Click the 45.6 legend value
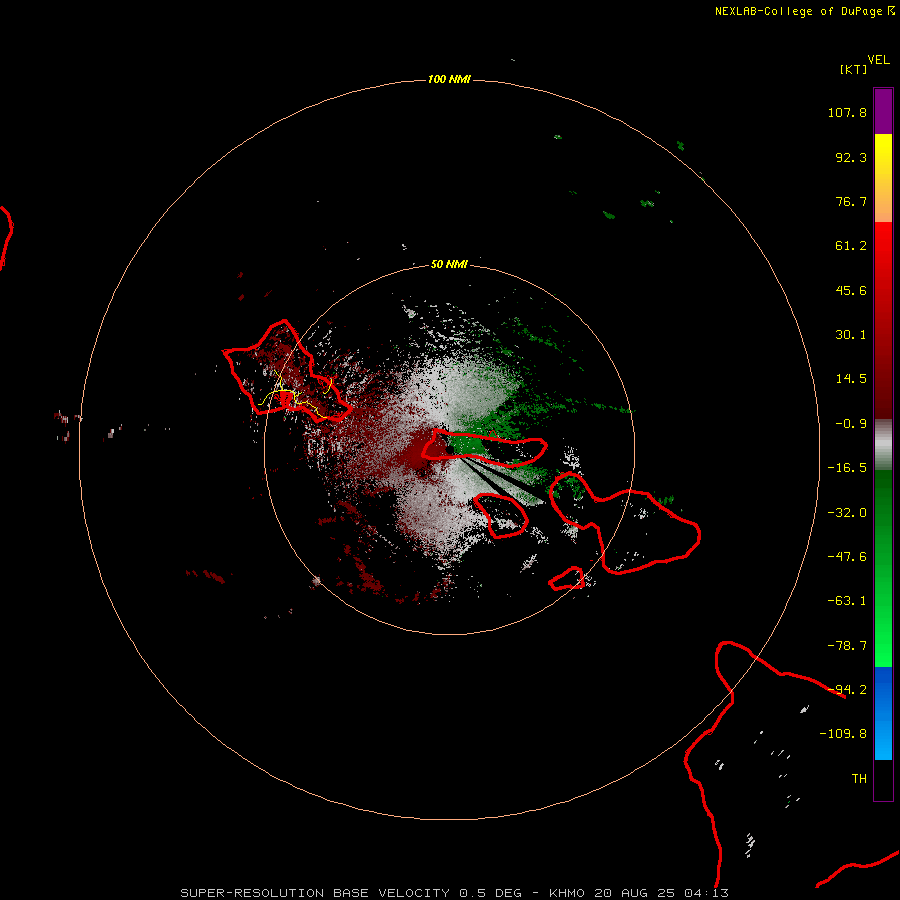This screenshot has height=900, width=900. pos(851,290)
